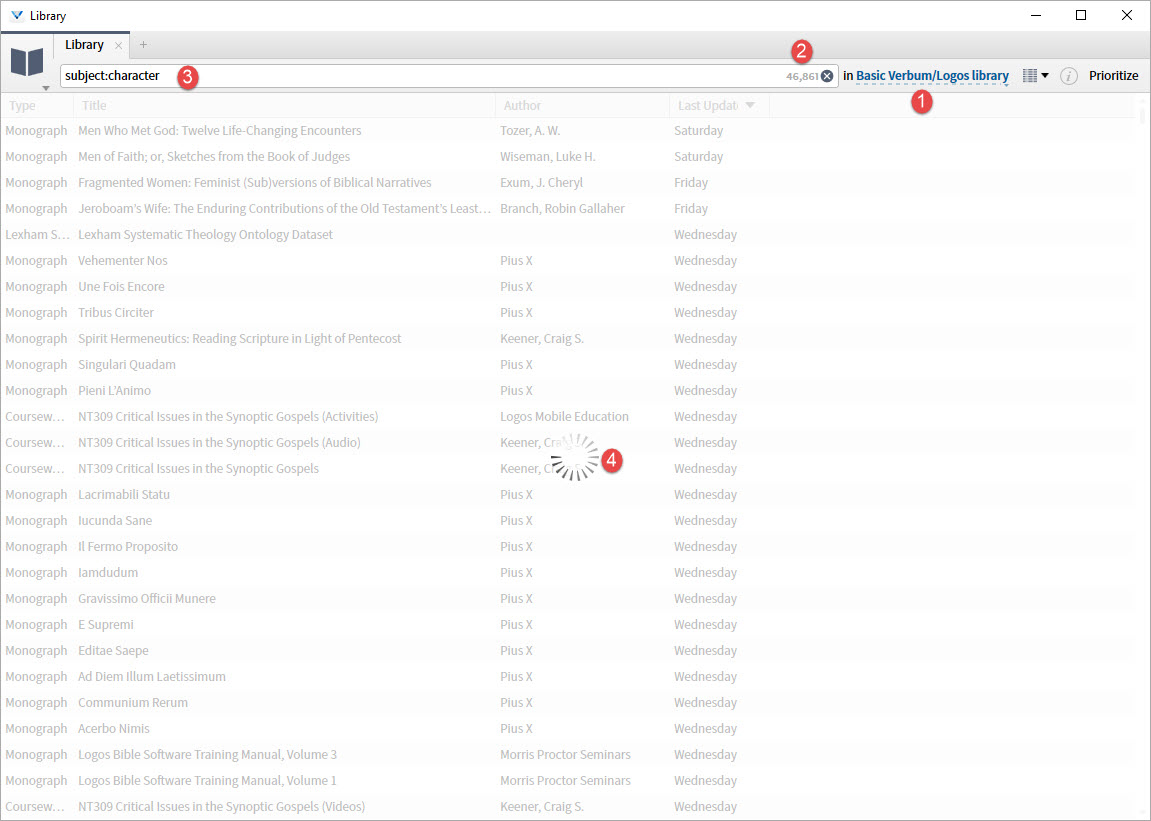Image resolution: width=1151 pixels, height=821 pixels.
Task: Open Ad Diem Illum Laetissimum
Action: click(152, 676)
